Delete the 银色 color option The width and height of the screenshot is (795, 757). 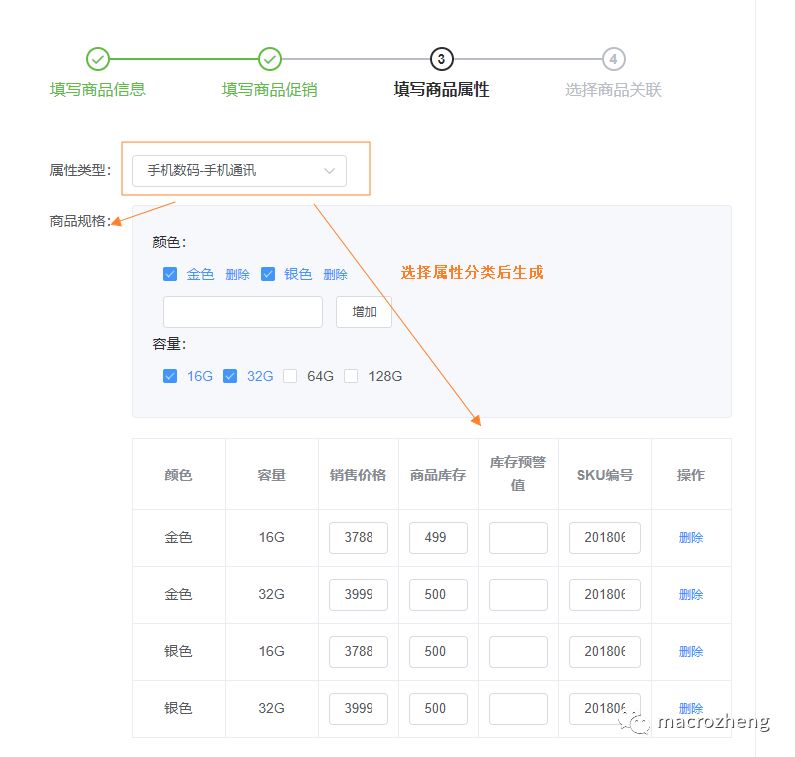(x=335, y=275)
